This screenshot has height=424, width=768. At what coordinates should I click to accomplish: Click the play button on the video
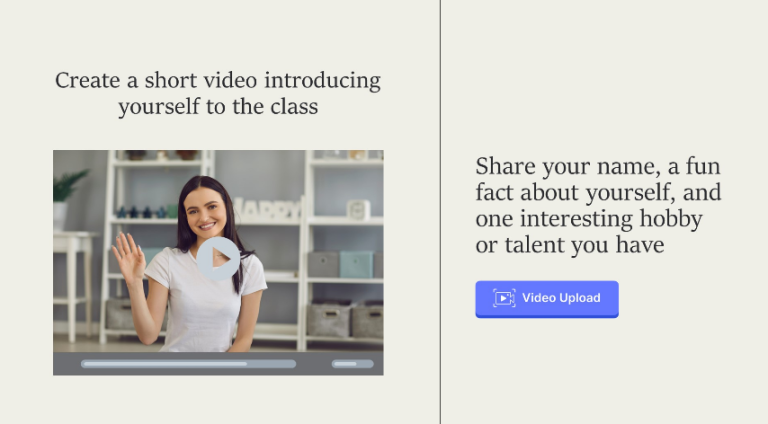click(x=218, y=258)
